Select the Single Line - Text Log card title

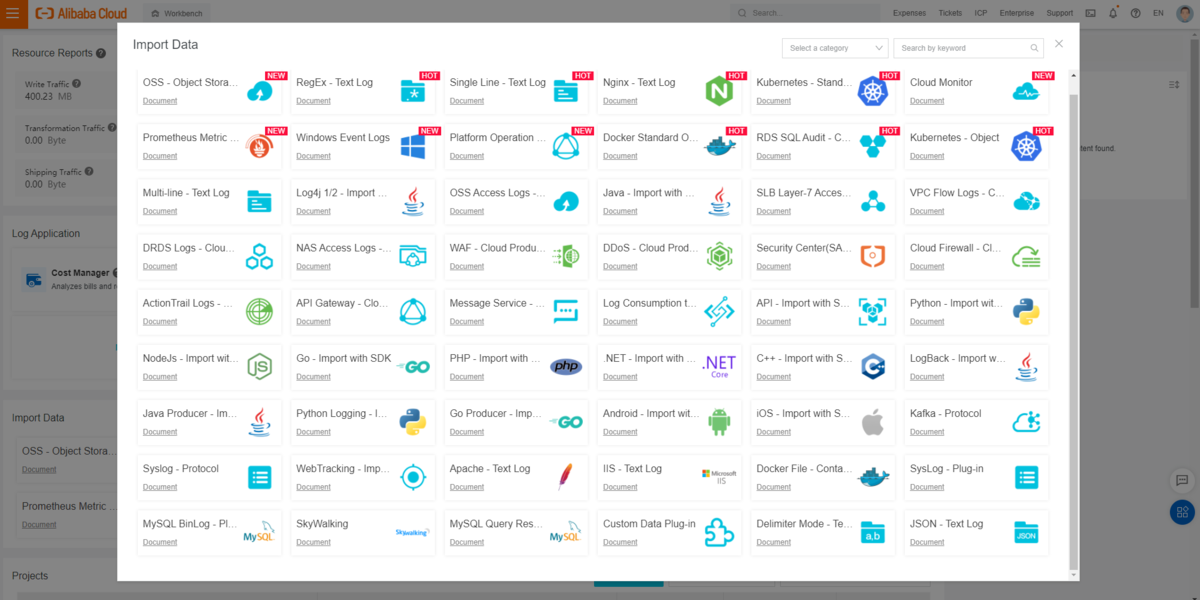pyautogui.click(x=498, y=82)
